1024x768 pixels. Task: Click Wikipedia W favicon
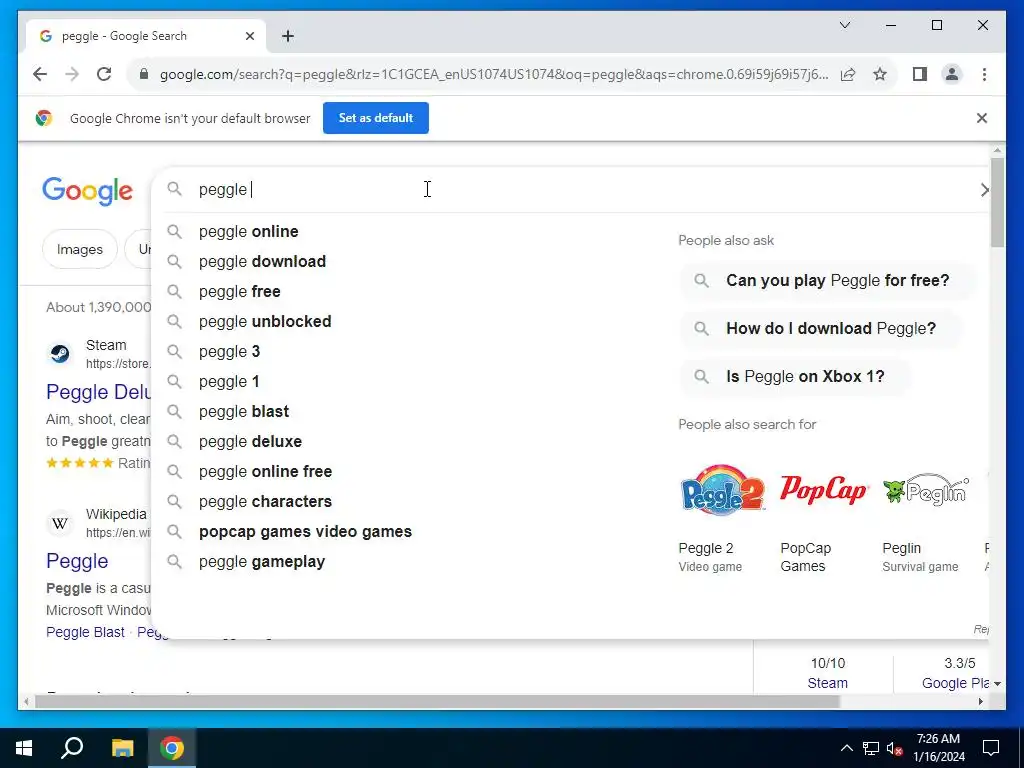61,523
